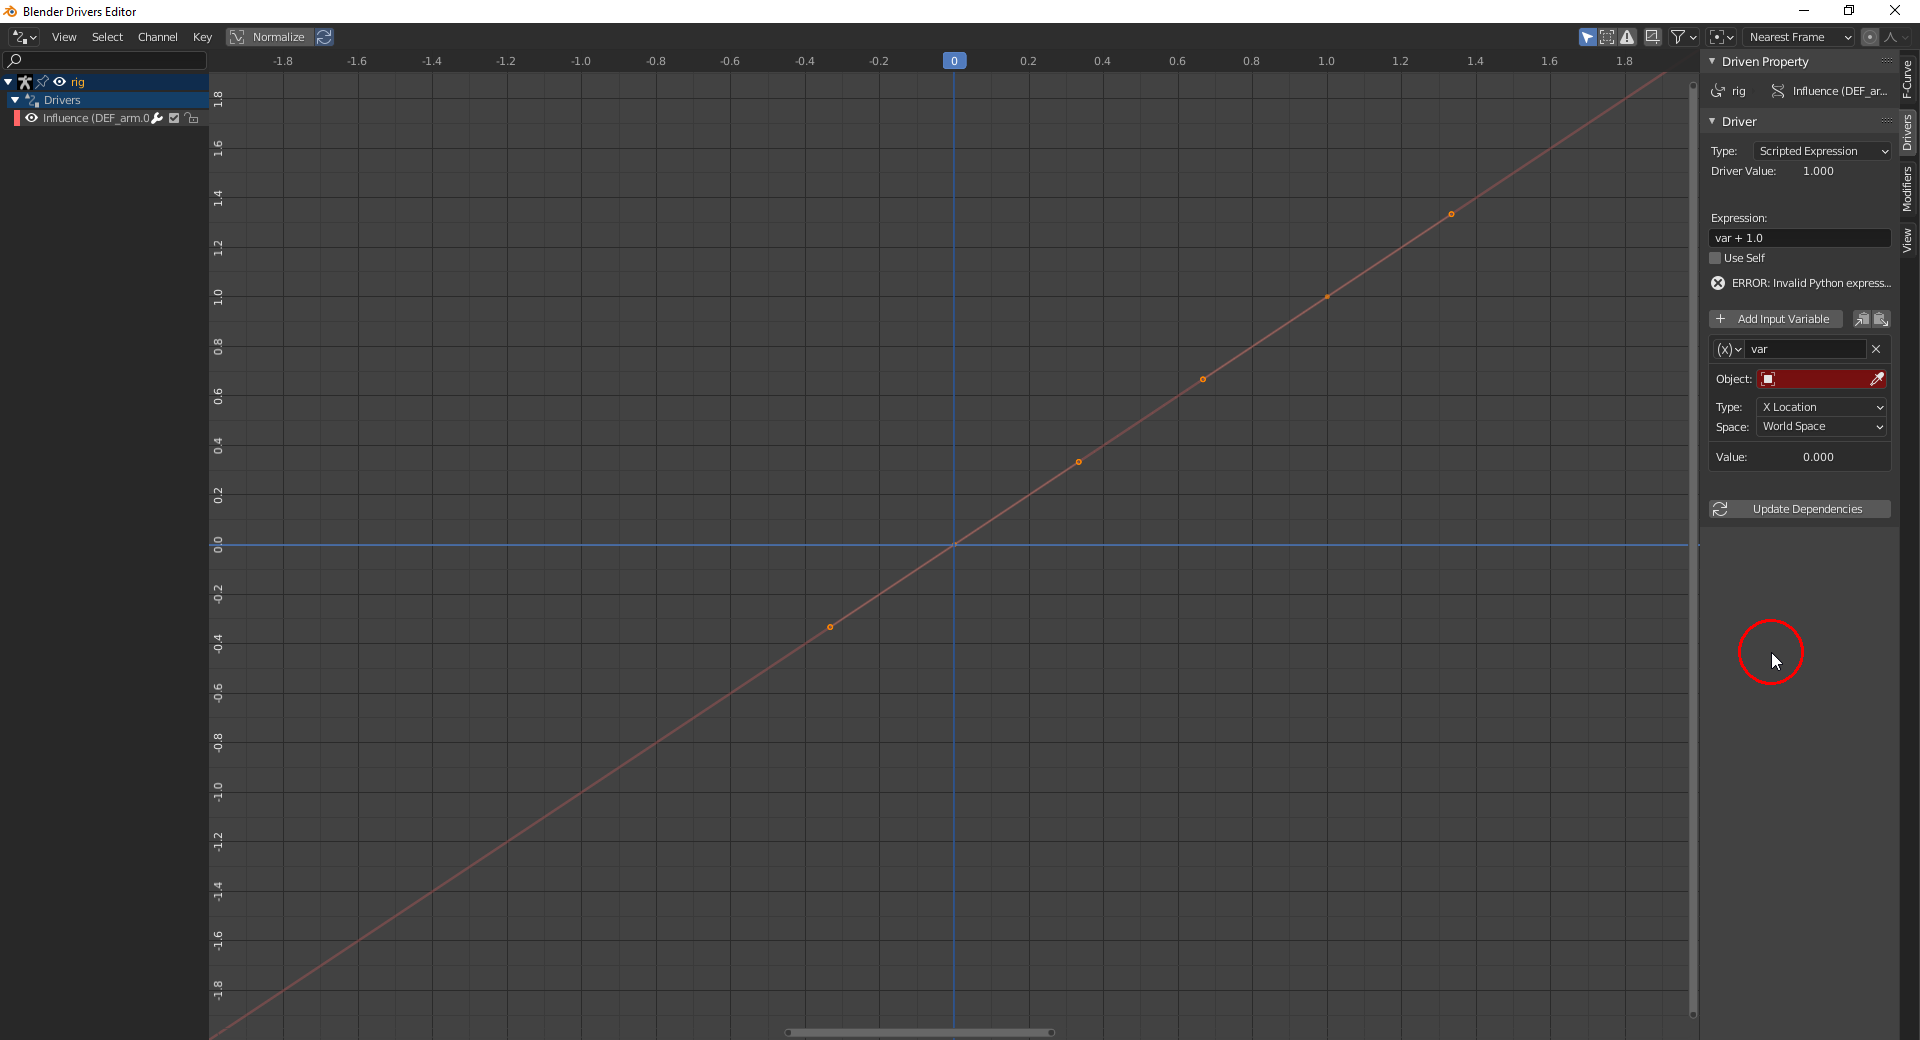Viewport: 1920px width, 1040px height.
Task: Open the Select menu
Action: (107, 37)
